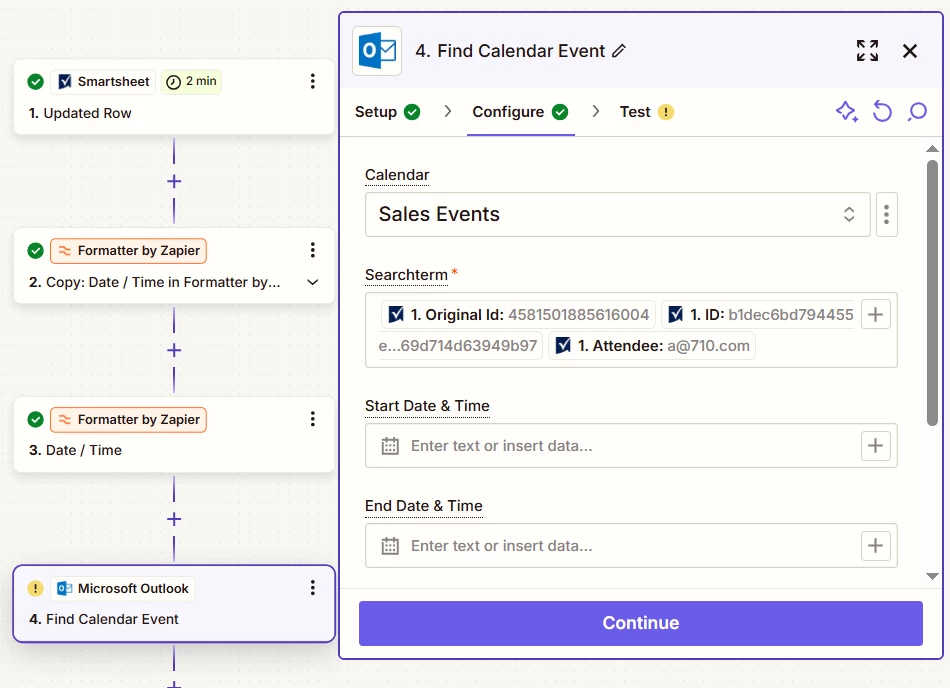Viewport: 950px width, 688px height.
Task: Rename step via pencil icon beside Find Calendar Event
Action: pyautogui.click(x=619, y=51)
